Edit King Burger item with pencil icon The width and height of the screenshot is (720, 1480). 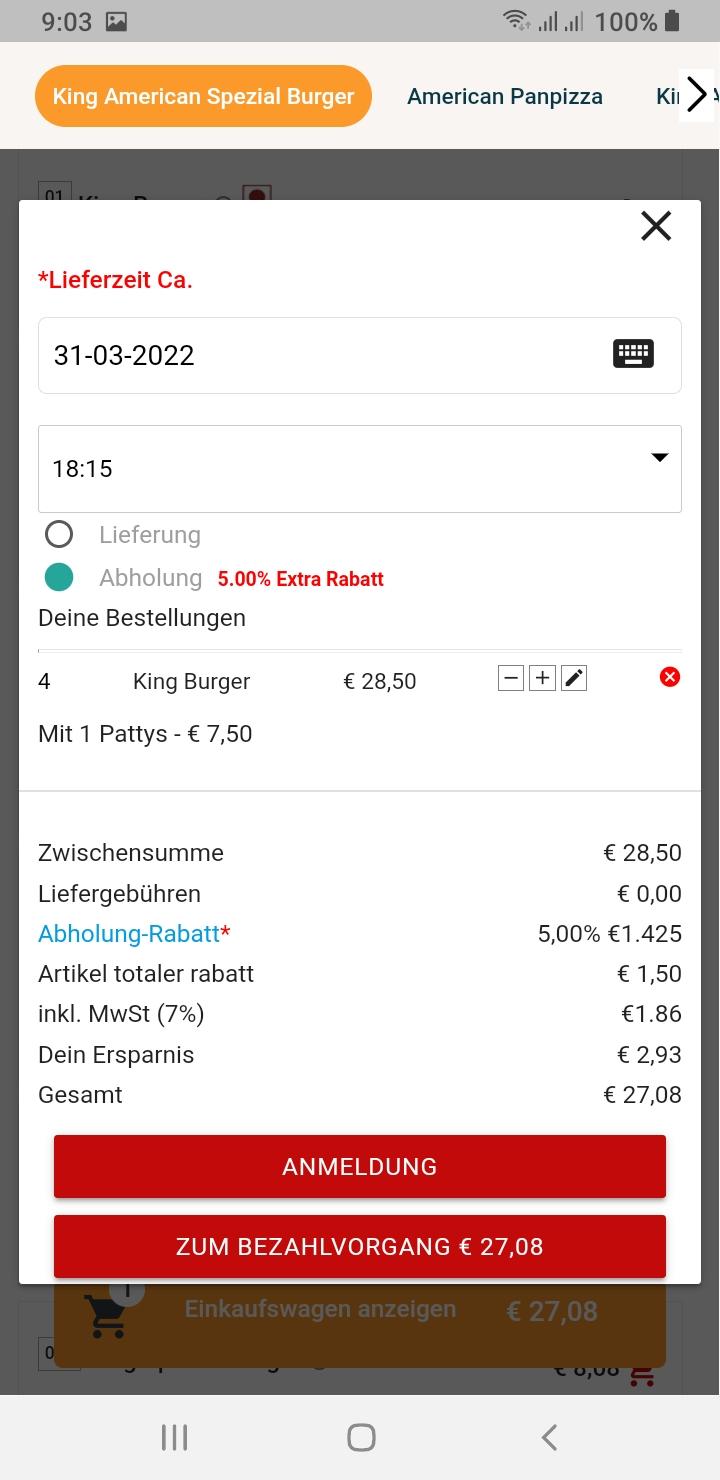(573, 678)
